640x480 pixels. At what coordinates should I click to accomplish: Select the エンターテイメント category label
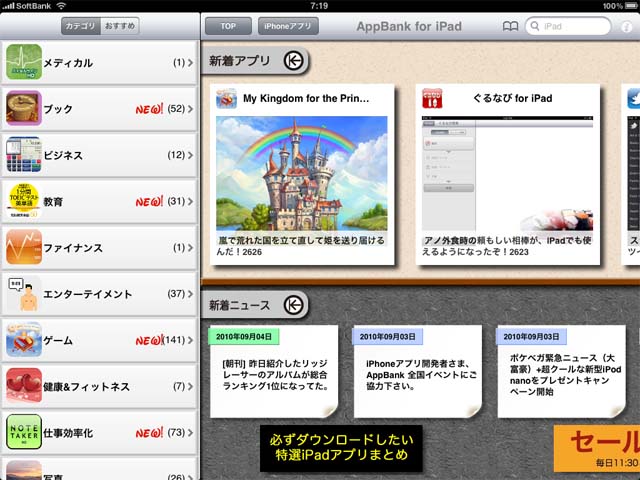pyautogui.click(x=88, y=294)
